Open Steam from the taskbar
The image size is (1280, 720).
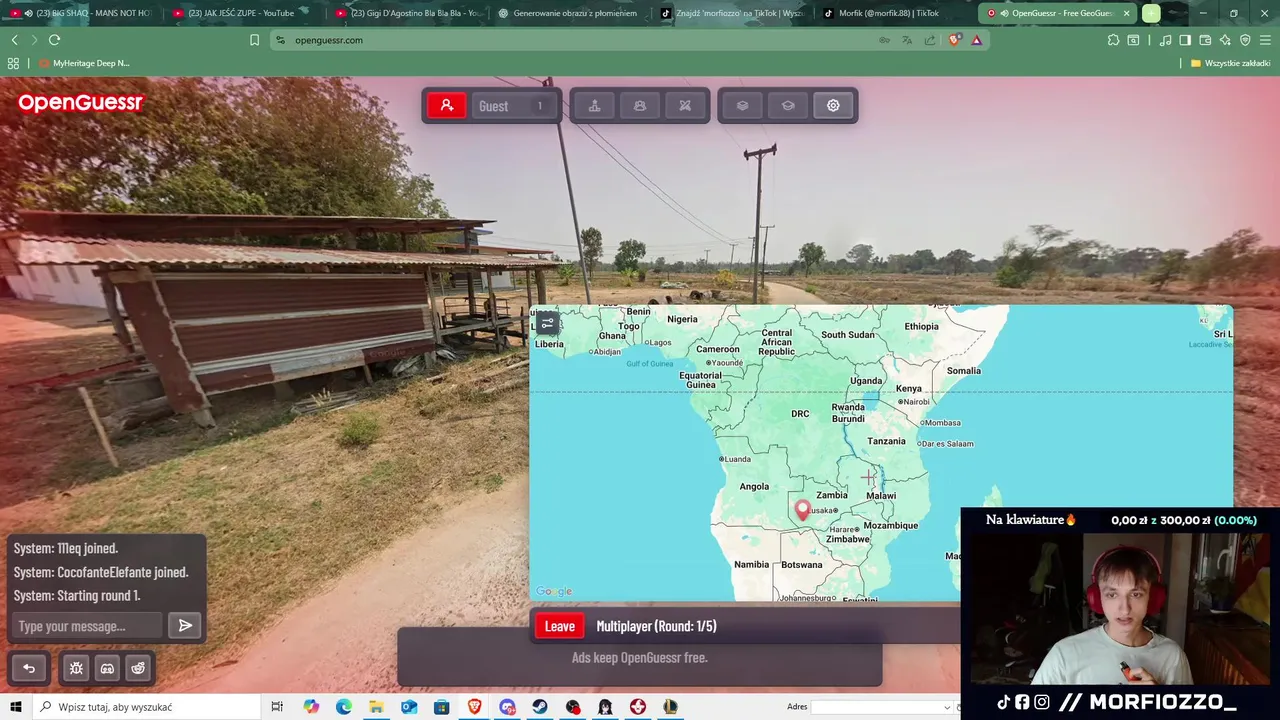pos(540,707)
